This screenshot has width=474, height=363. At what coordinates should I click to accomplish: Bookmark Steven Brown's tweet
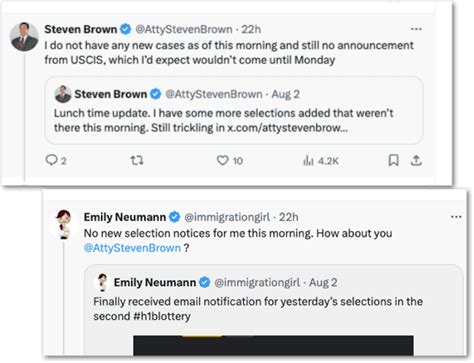(x=394, y=160)
